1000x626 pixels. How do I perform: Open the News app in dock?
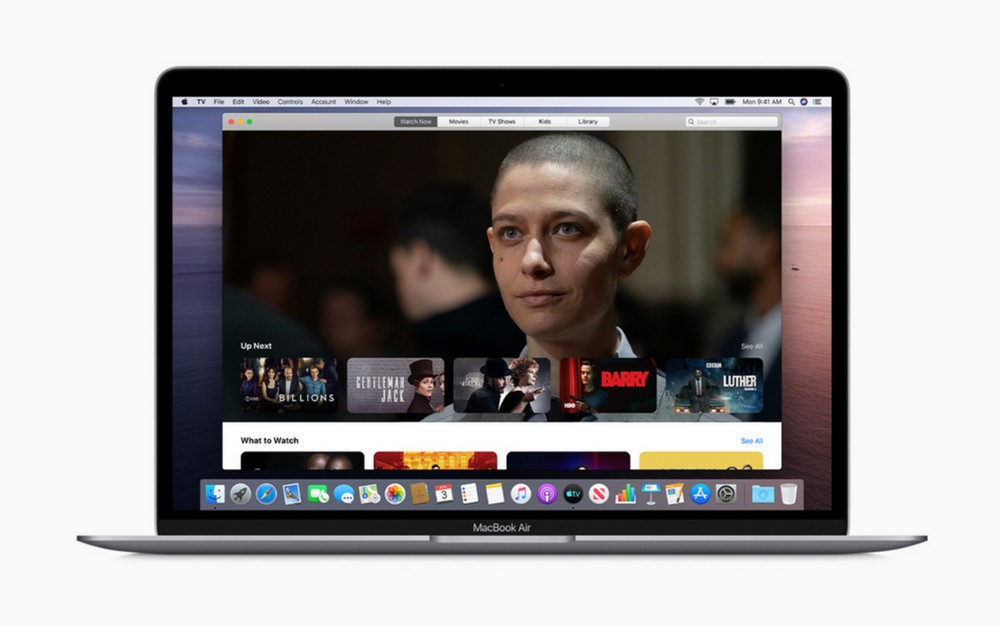(599, 493)
